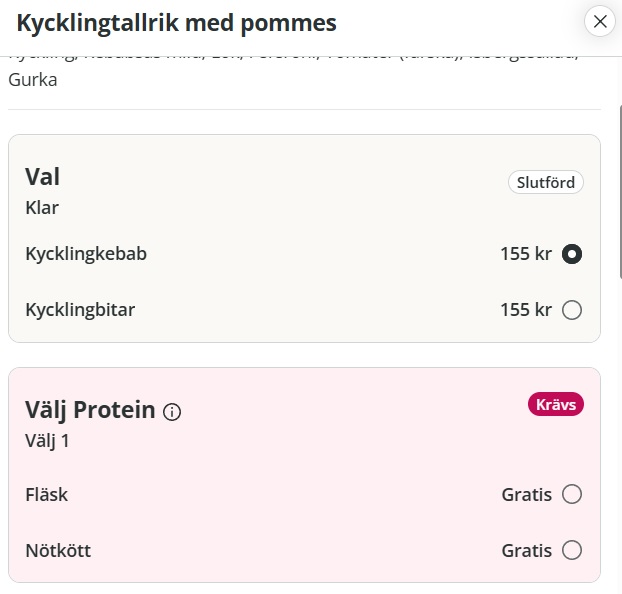The width and height of the screenshot is (622, 594).
Task: Choose the Kycklingbitar radio button
Action: click(x=572, y=310)
